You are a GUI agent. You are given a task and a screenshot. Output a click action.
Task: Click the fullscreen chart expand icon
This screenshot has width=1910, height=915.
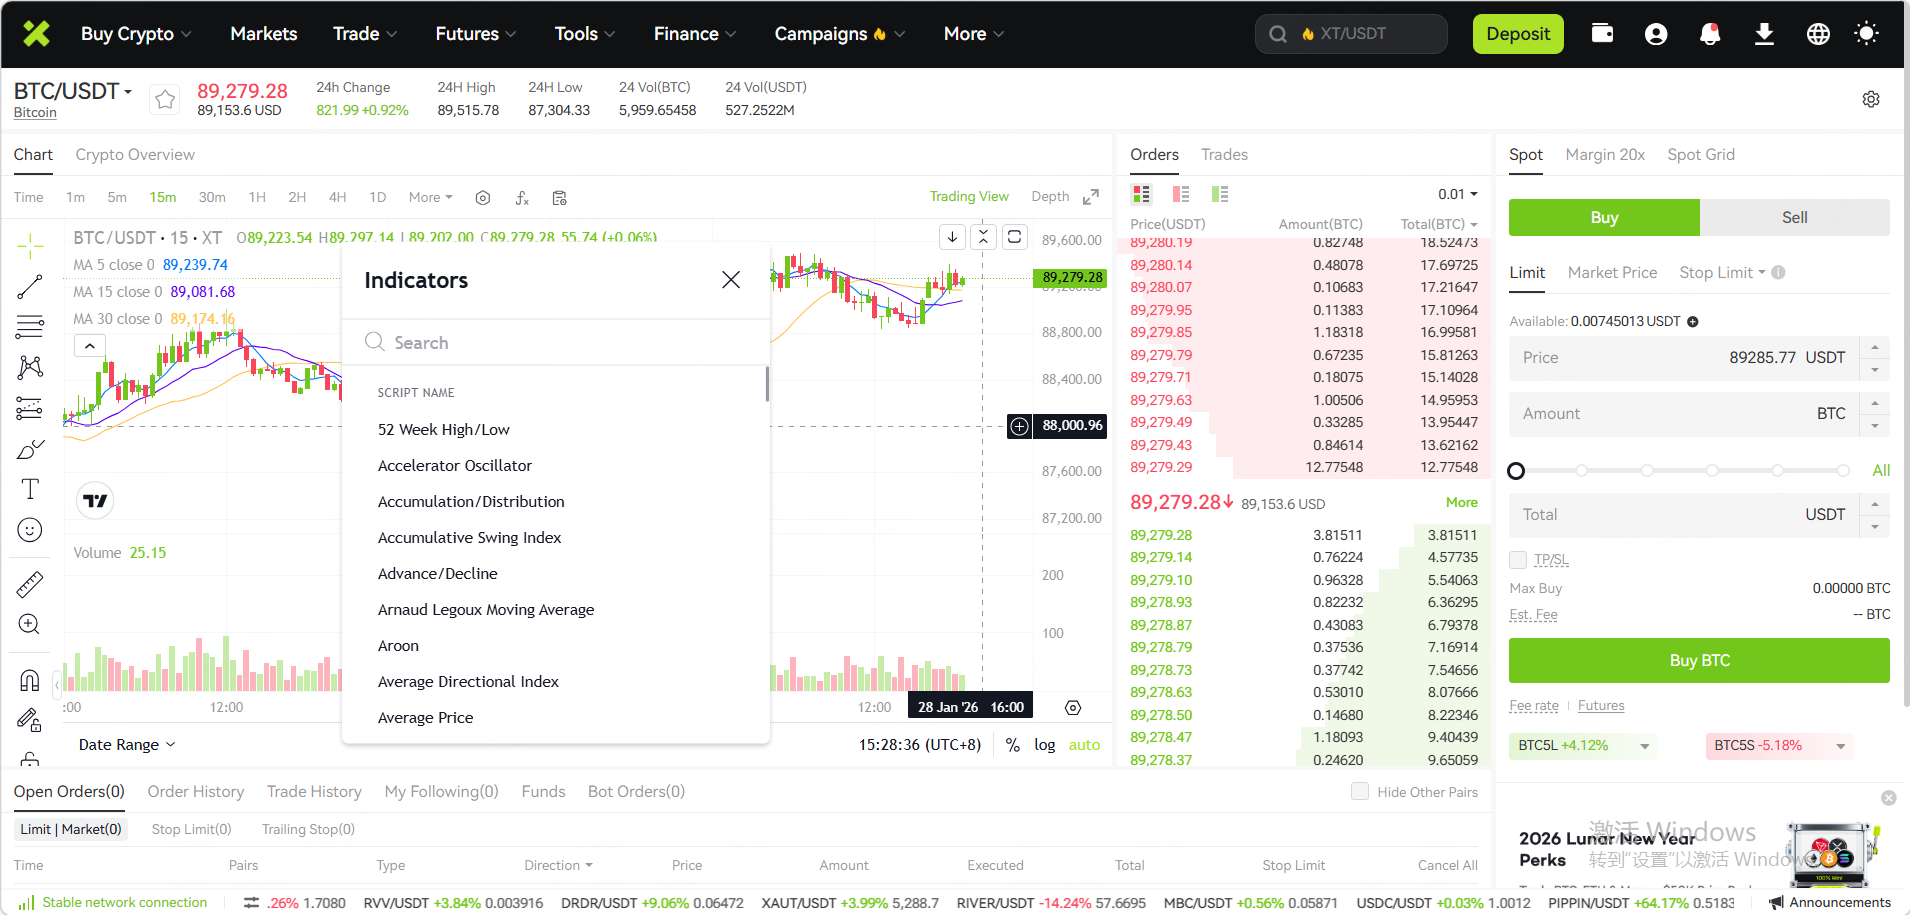[x=1091, y=197]
